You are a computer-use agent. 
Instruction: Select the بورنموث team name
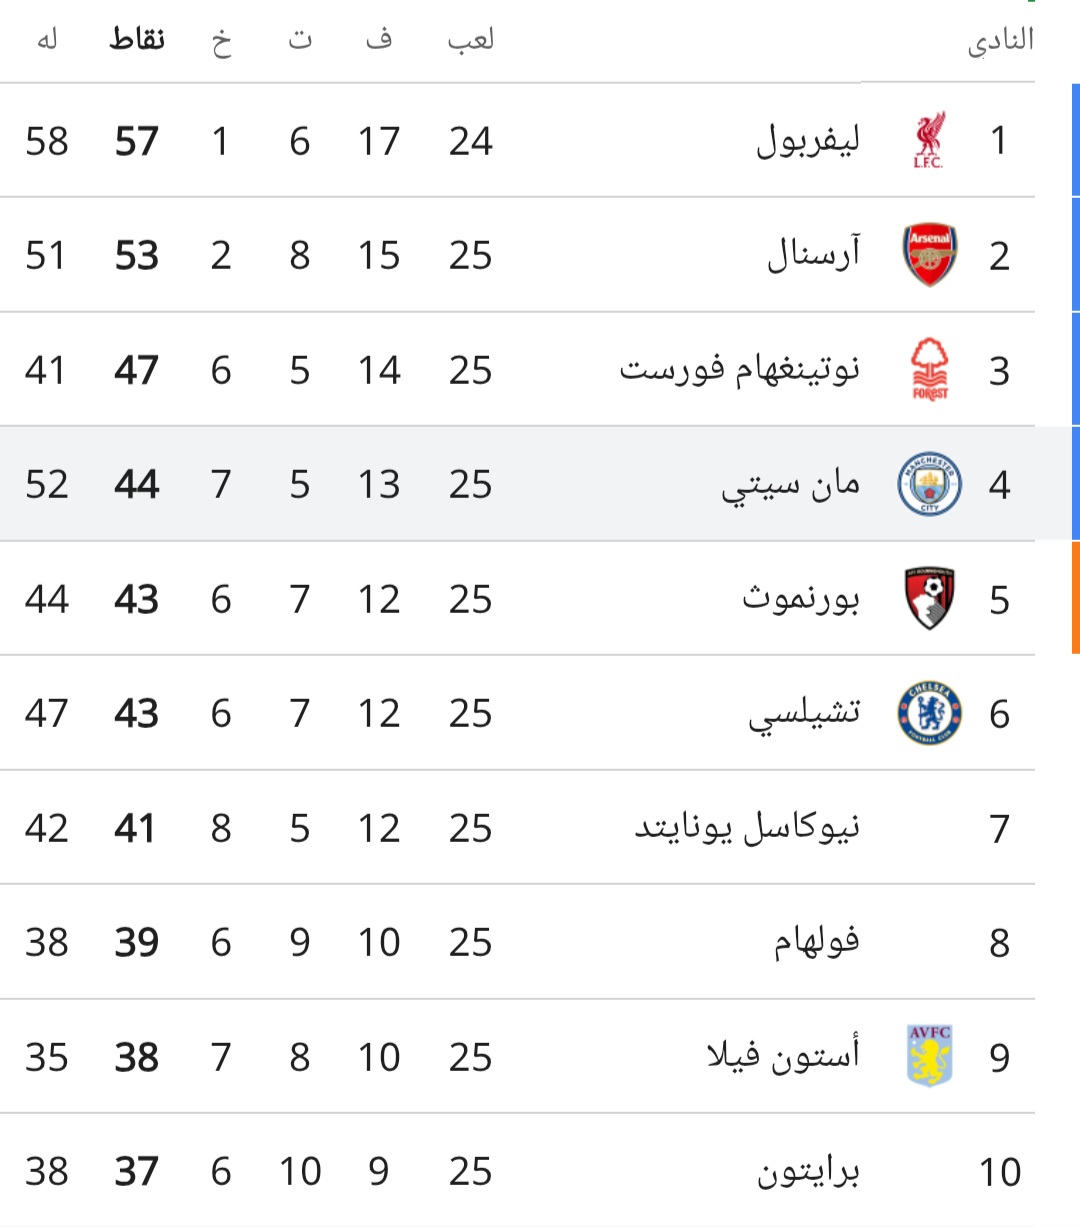[801, 598]
